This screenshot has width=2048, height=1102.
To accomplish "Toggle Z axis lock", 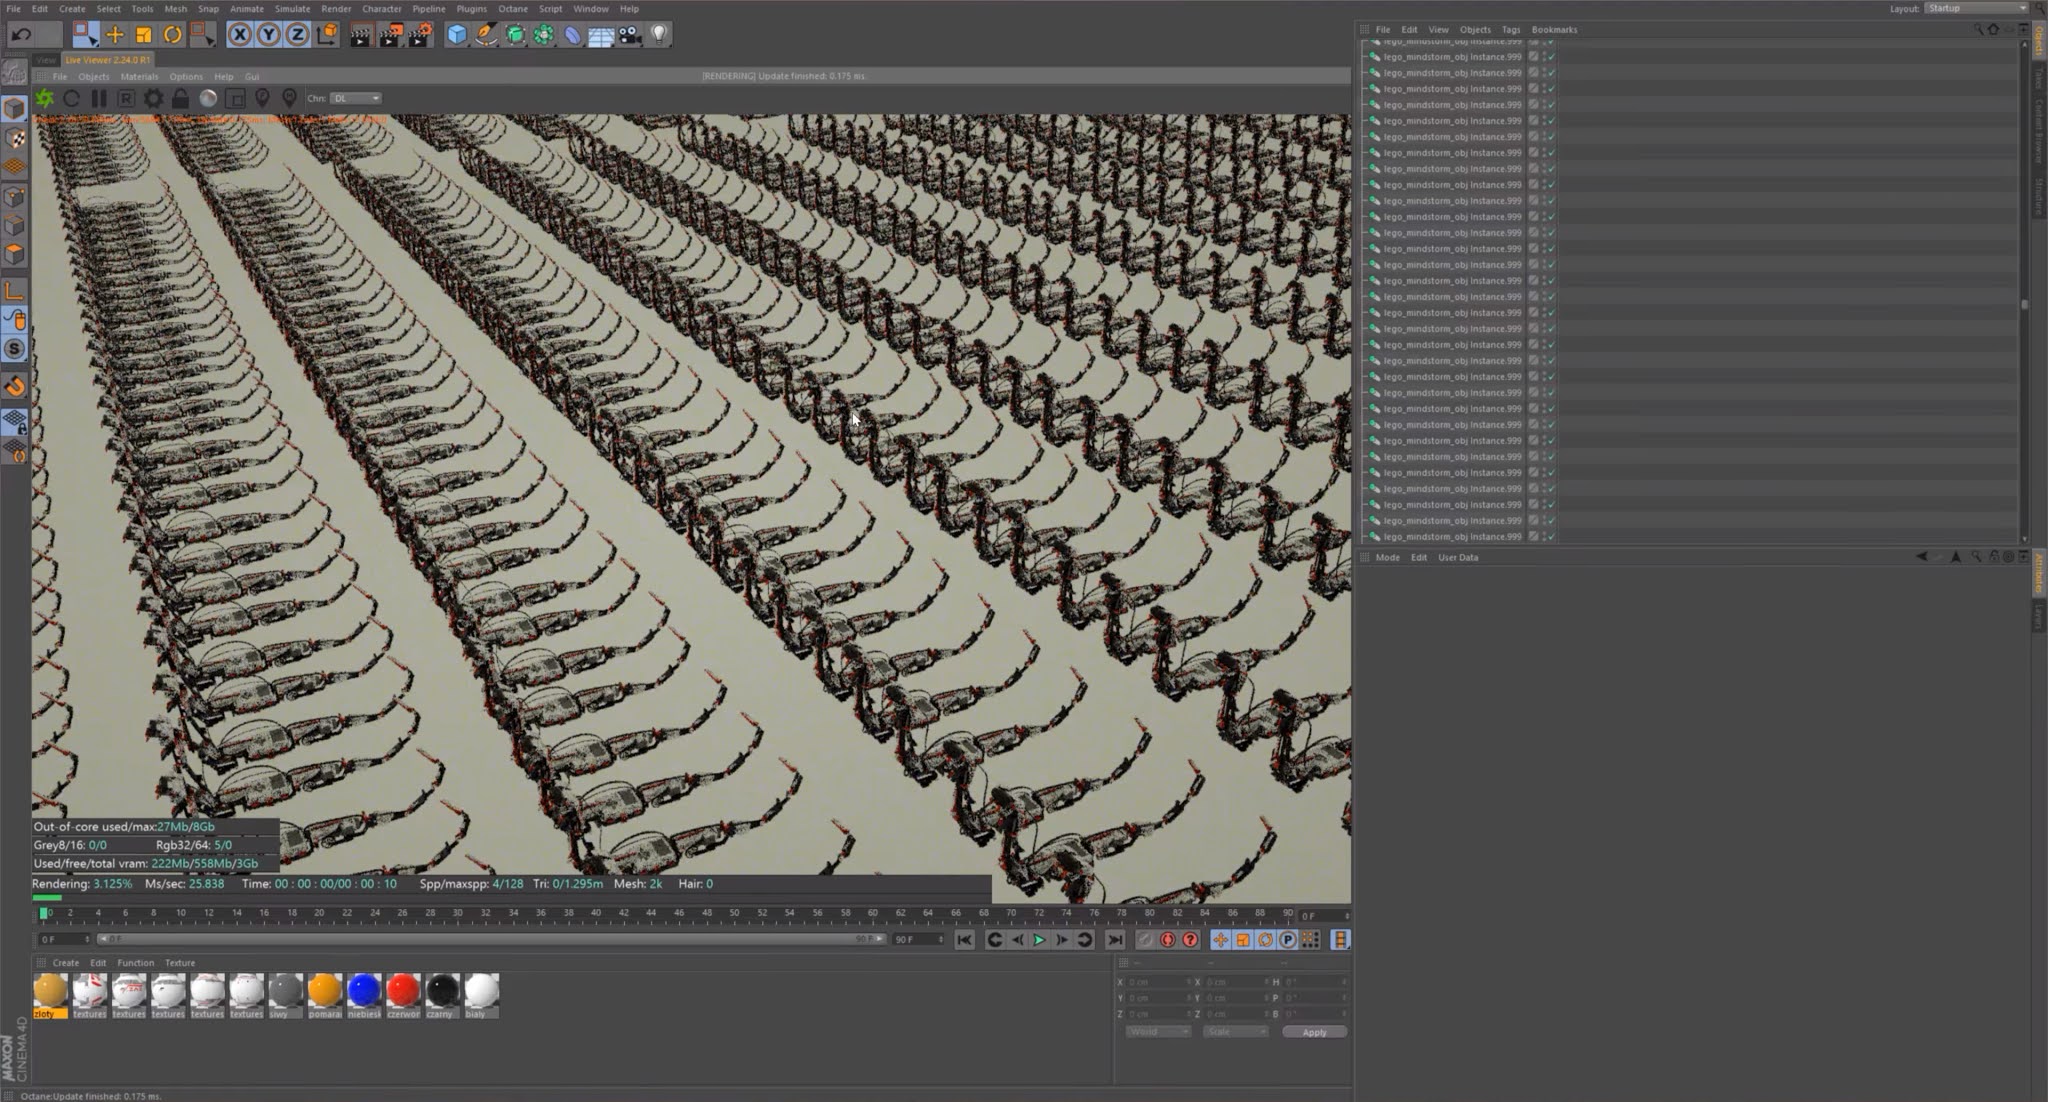I will (297, 35).
